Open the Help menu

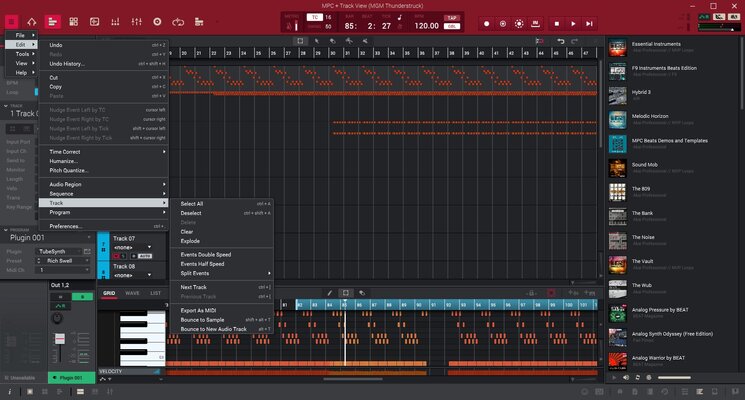tap(20, 73)
